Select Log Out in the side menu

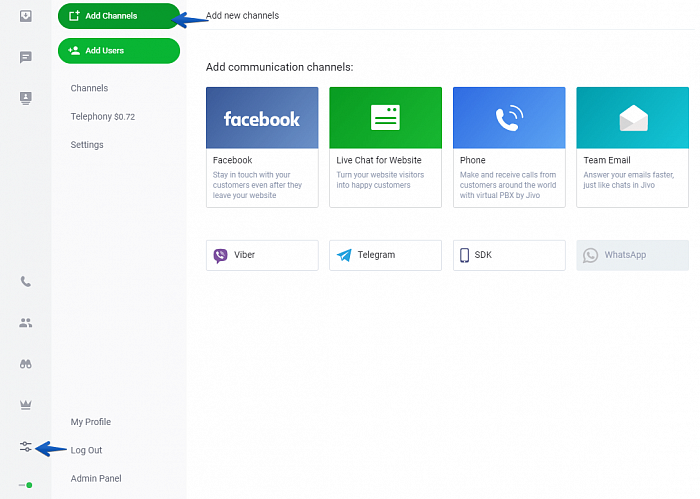point(86,450)
